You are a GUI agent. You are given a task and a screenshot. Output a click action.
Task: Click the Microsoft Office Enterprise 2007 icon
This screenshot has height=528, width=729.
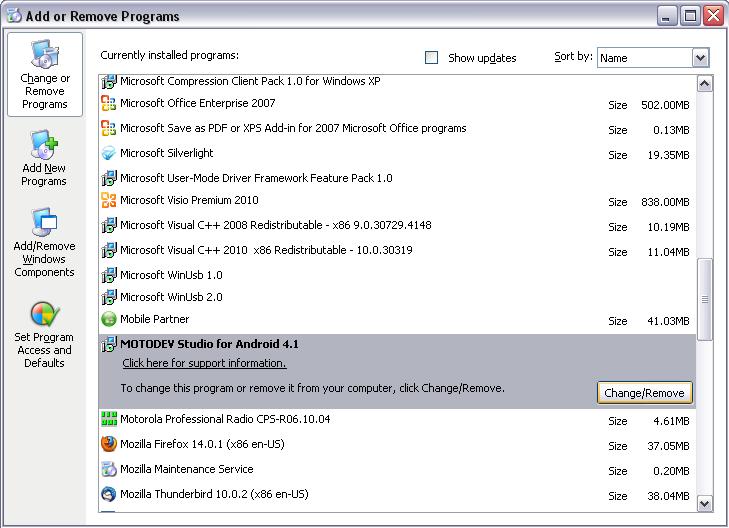pyautogui.click(x=109, y=103)
